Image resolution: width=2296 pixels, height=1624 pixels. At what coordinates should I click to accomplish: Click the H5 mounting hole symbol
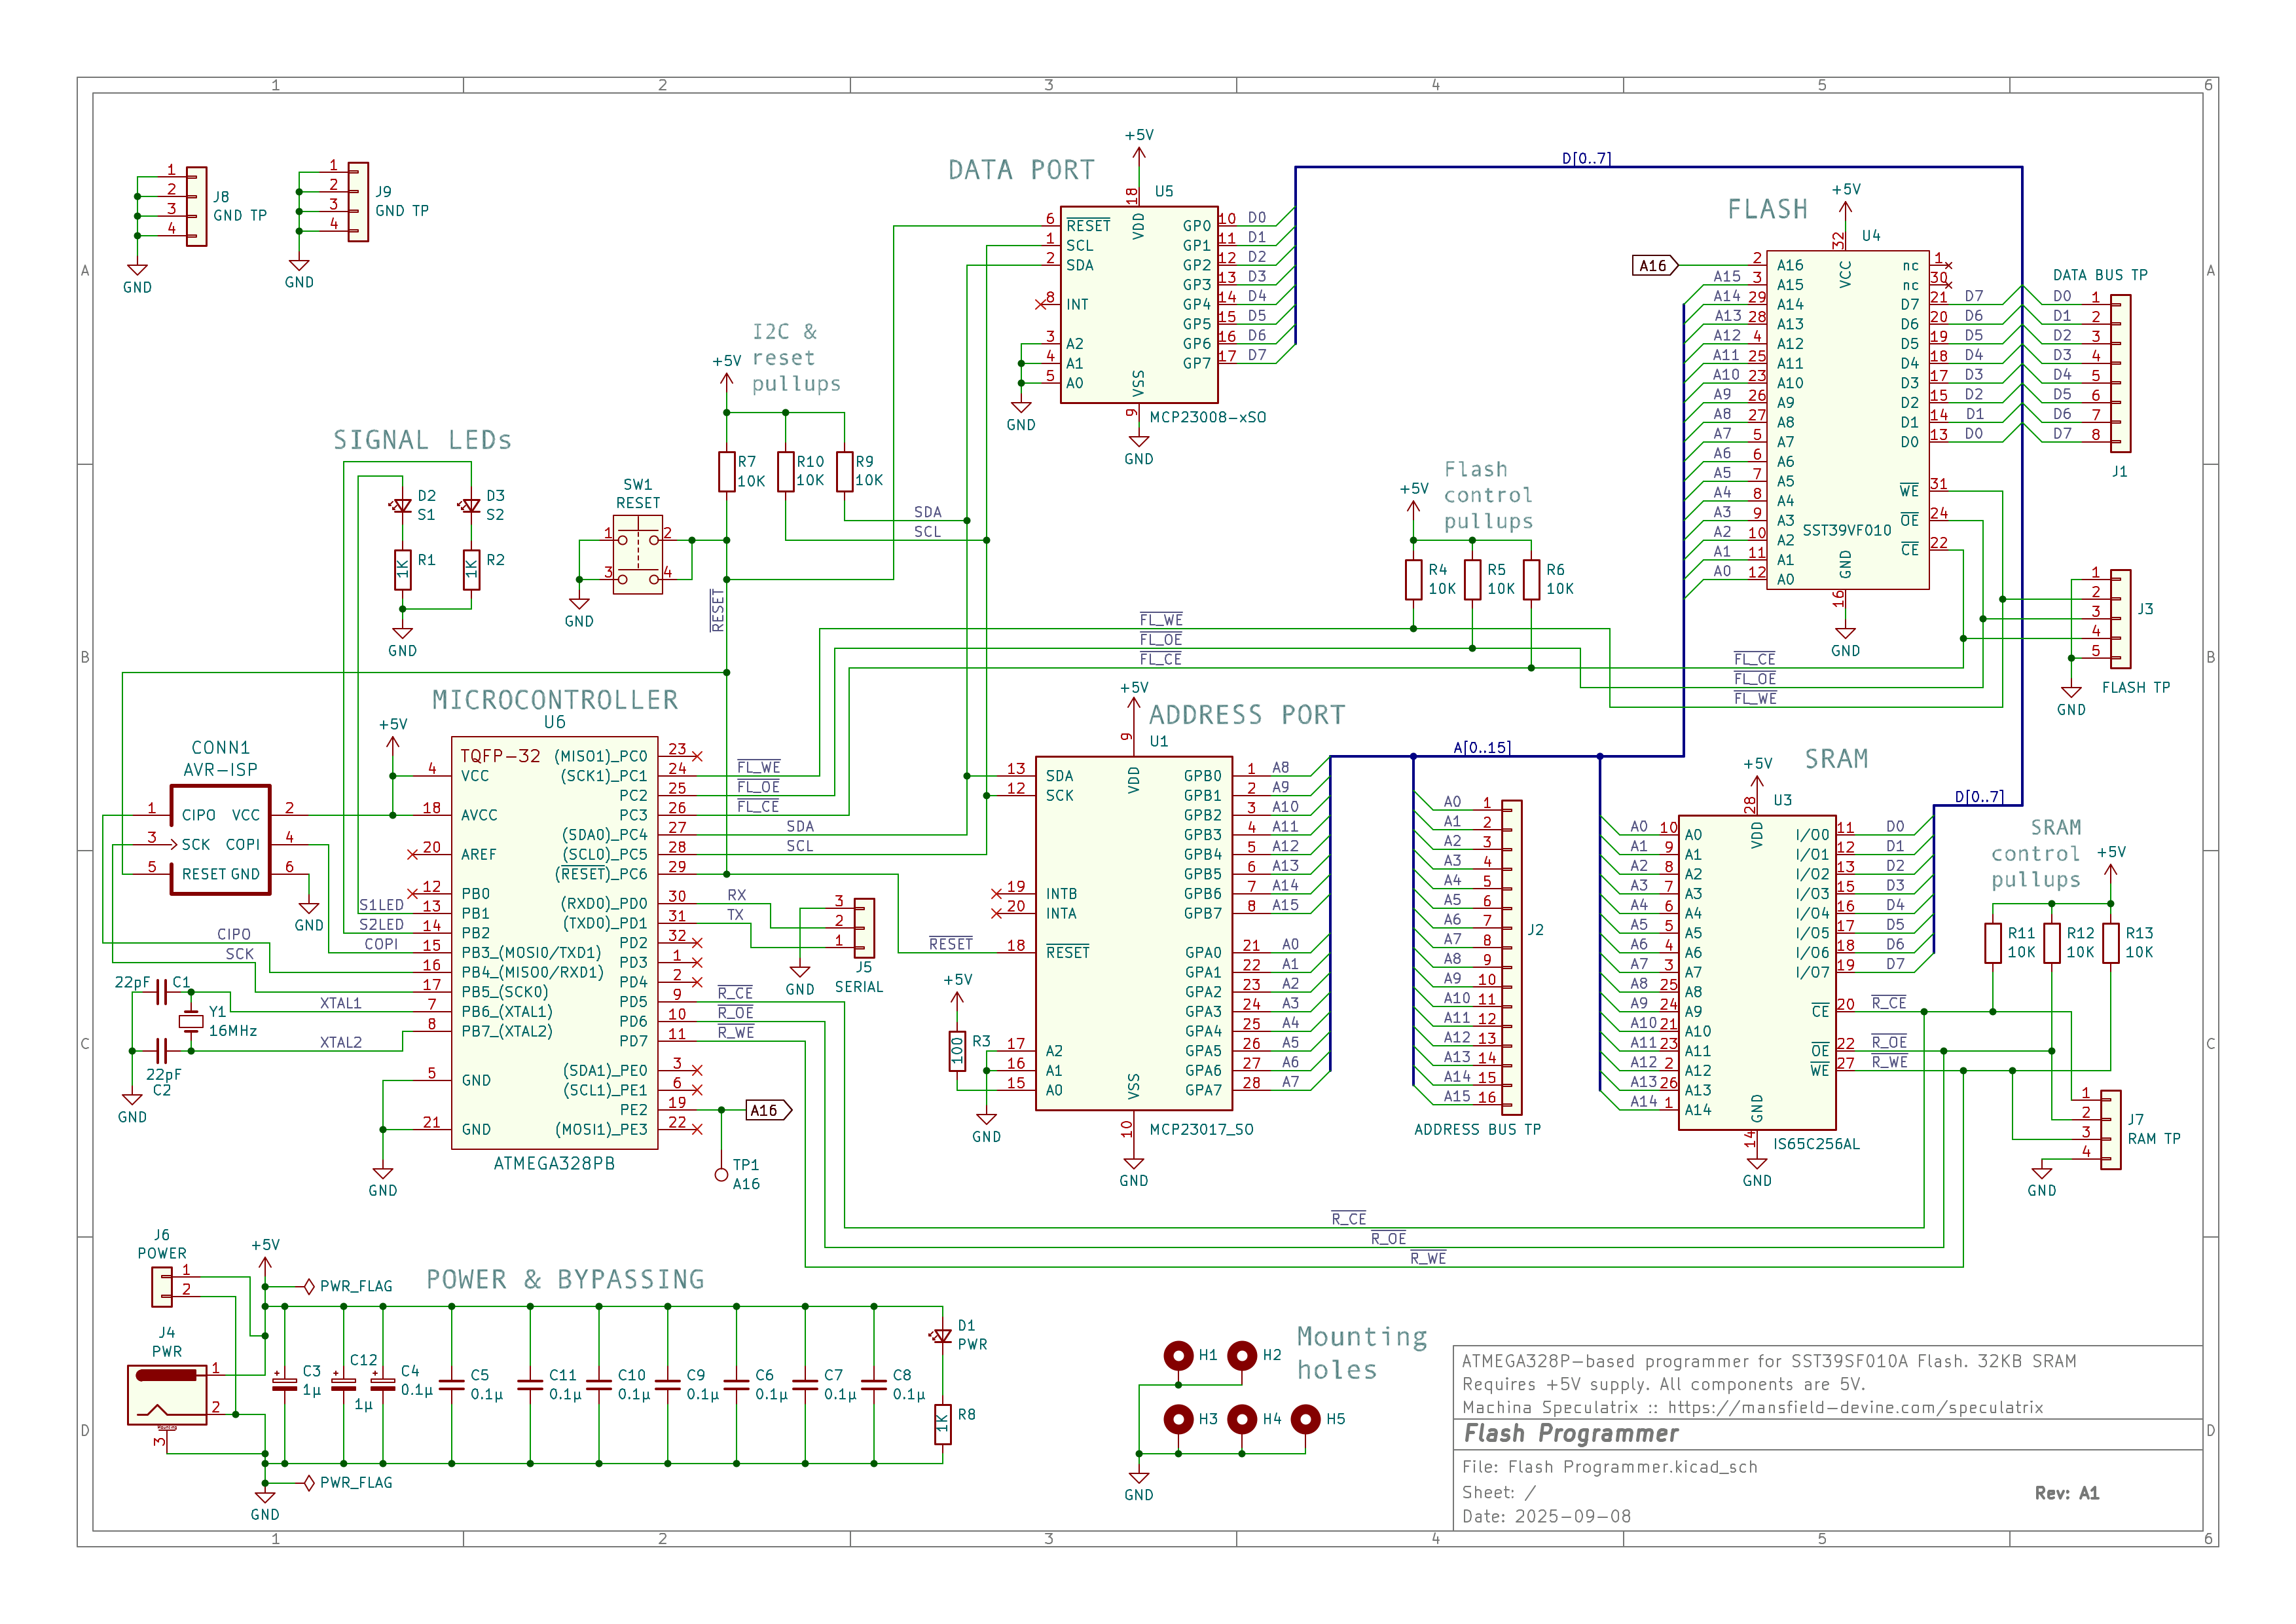tap(1305, 1419)
